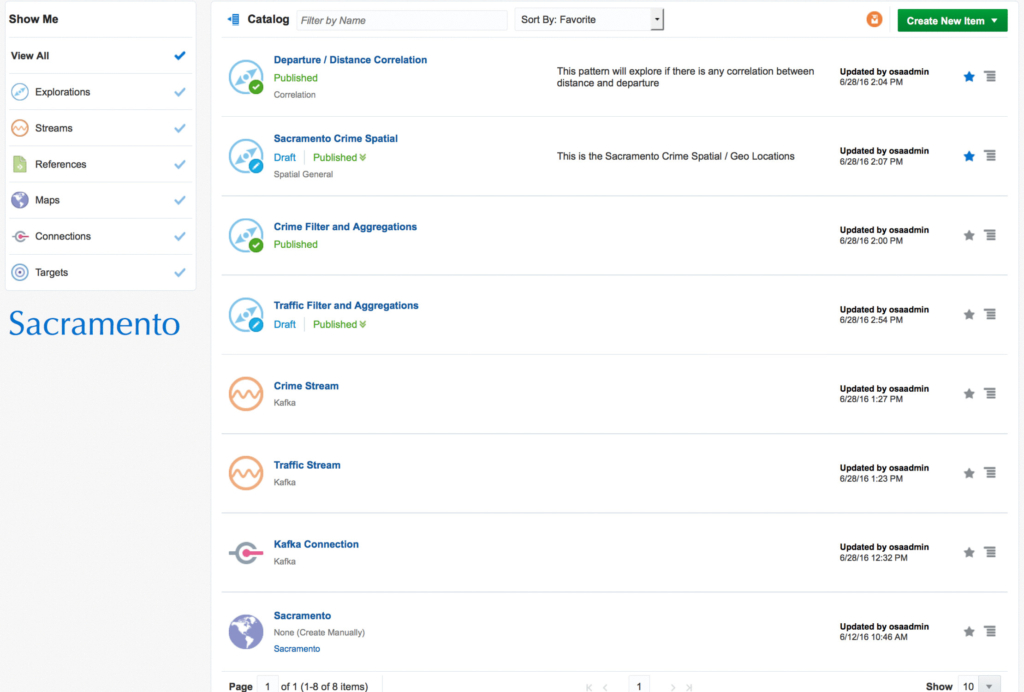The height and width of the screenshot is (692, 1024).
Task: Go to the last page arrow
Action: (x=689, y=687)
